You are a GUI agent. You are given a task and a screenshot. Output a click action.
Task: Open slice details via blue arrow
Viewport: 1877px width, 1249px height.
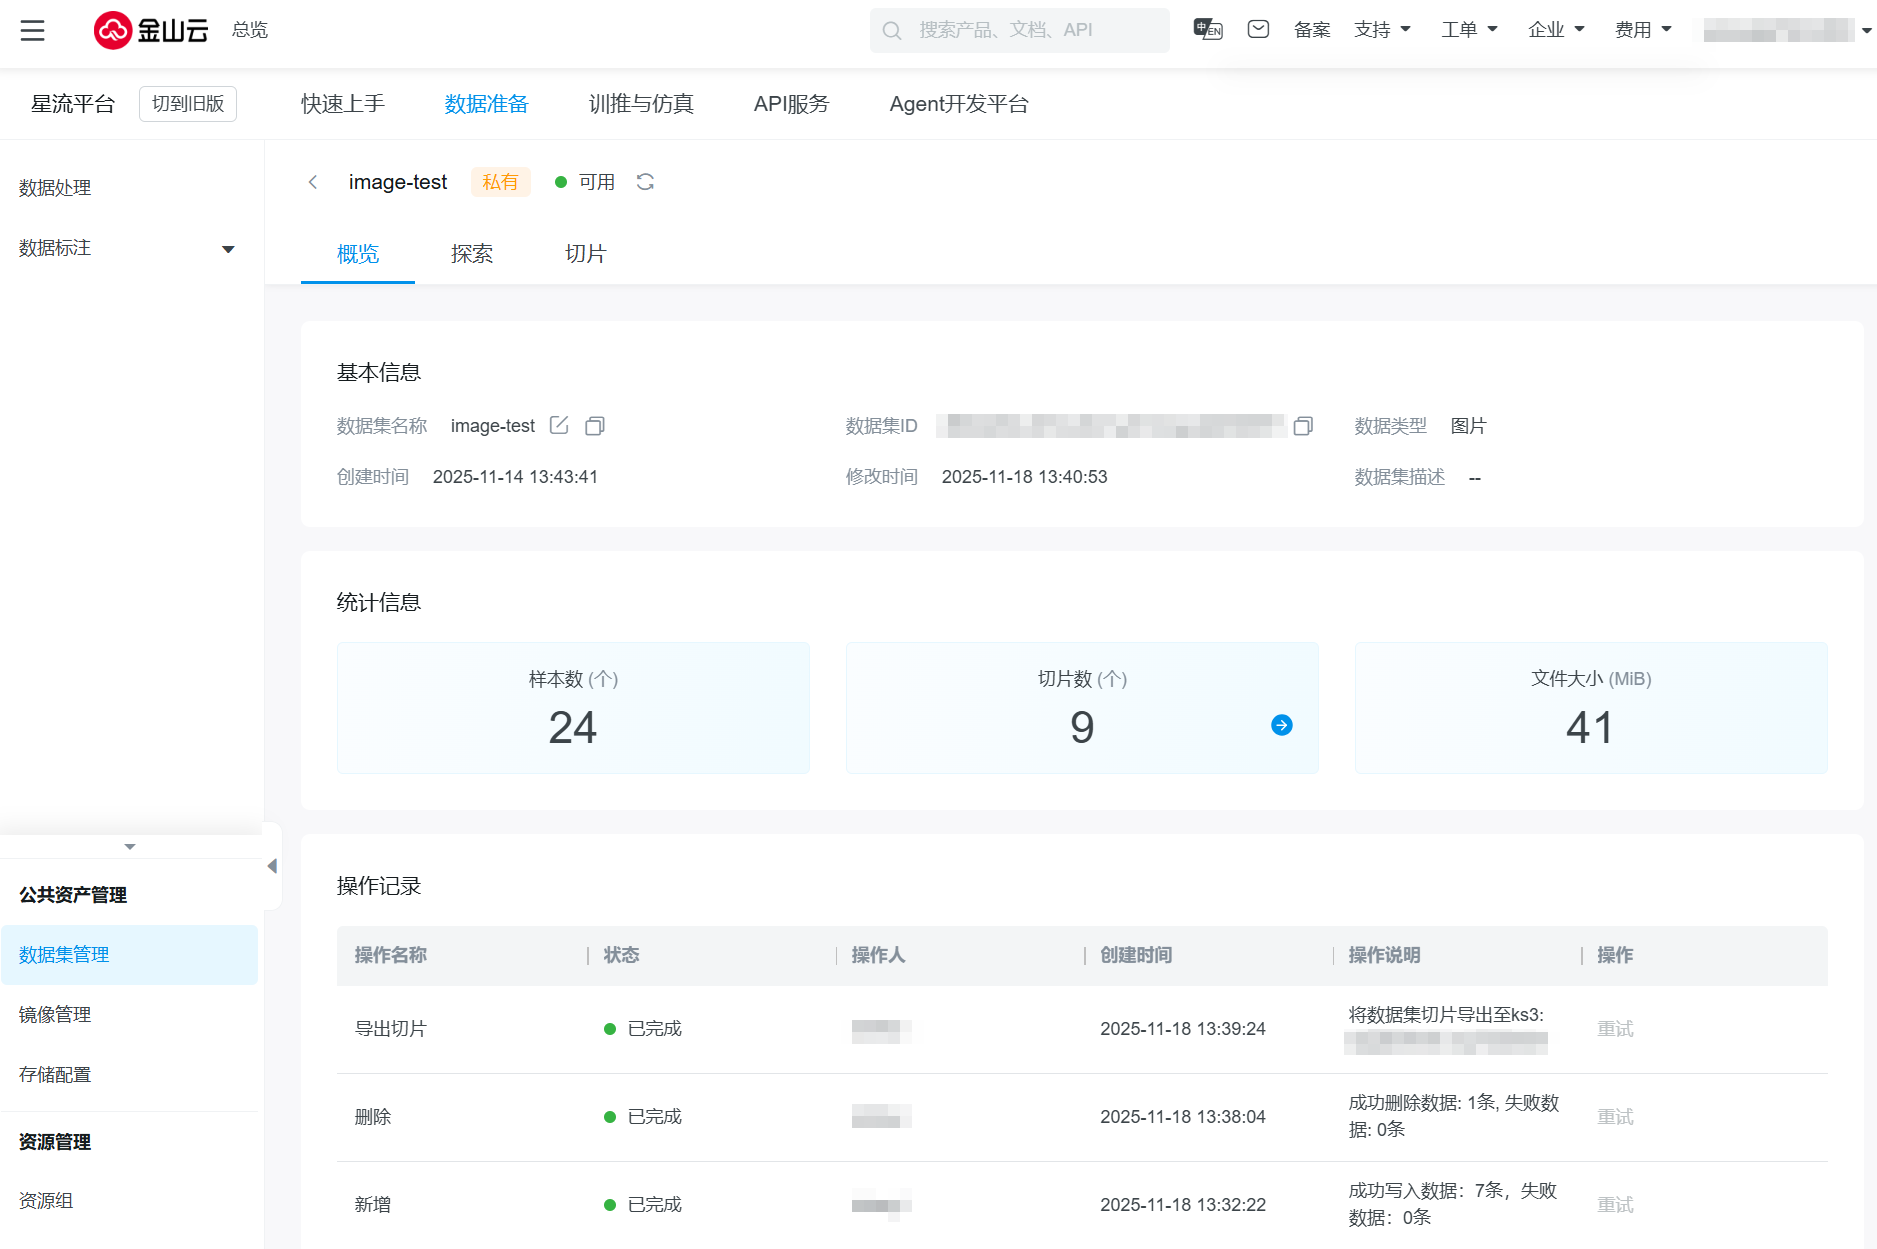(x=1281, y=725)
